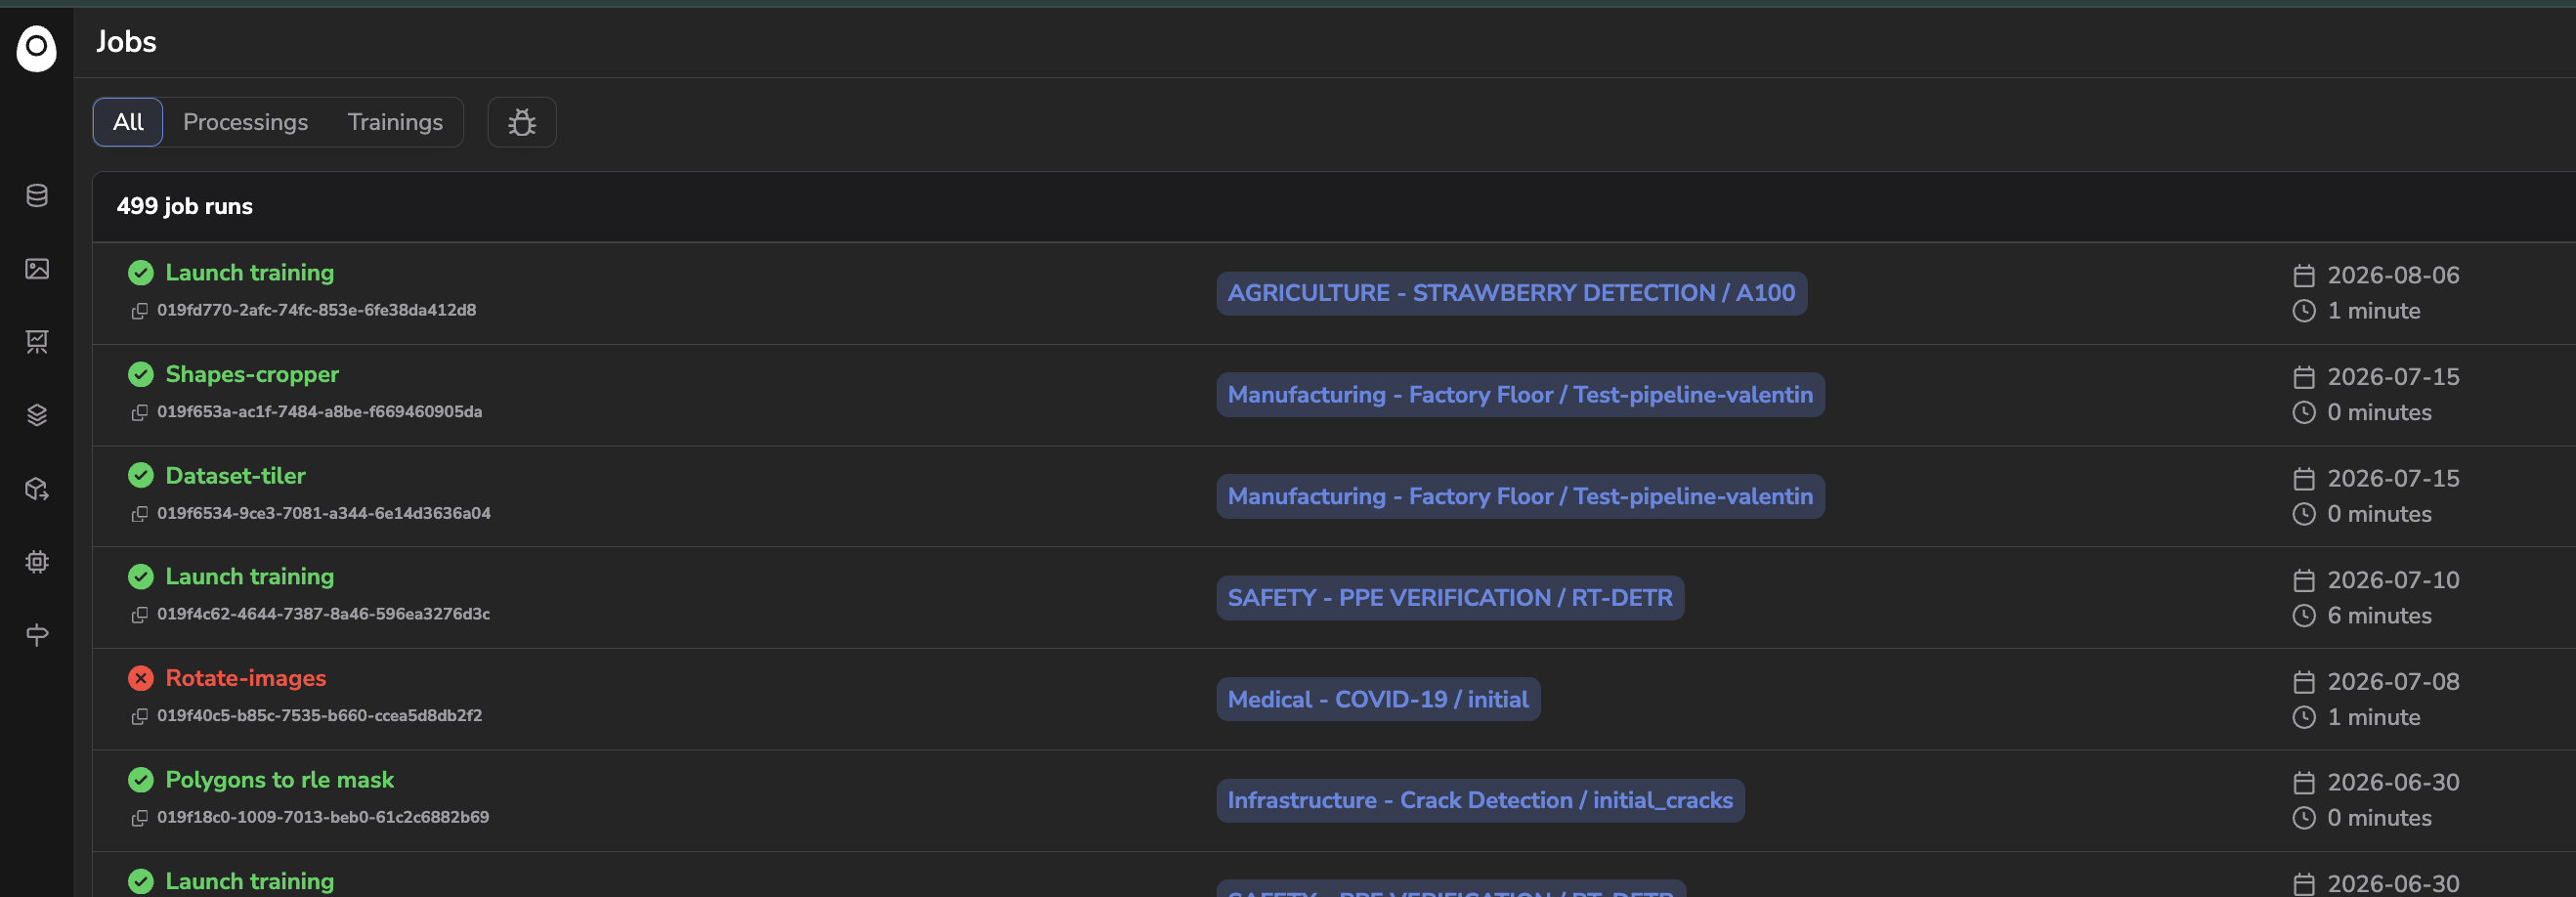Screen dimensions: 2576x897
Task: Open the Dataset-tiler job
Action: (x=235, y=476)
